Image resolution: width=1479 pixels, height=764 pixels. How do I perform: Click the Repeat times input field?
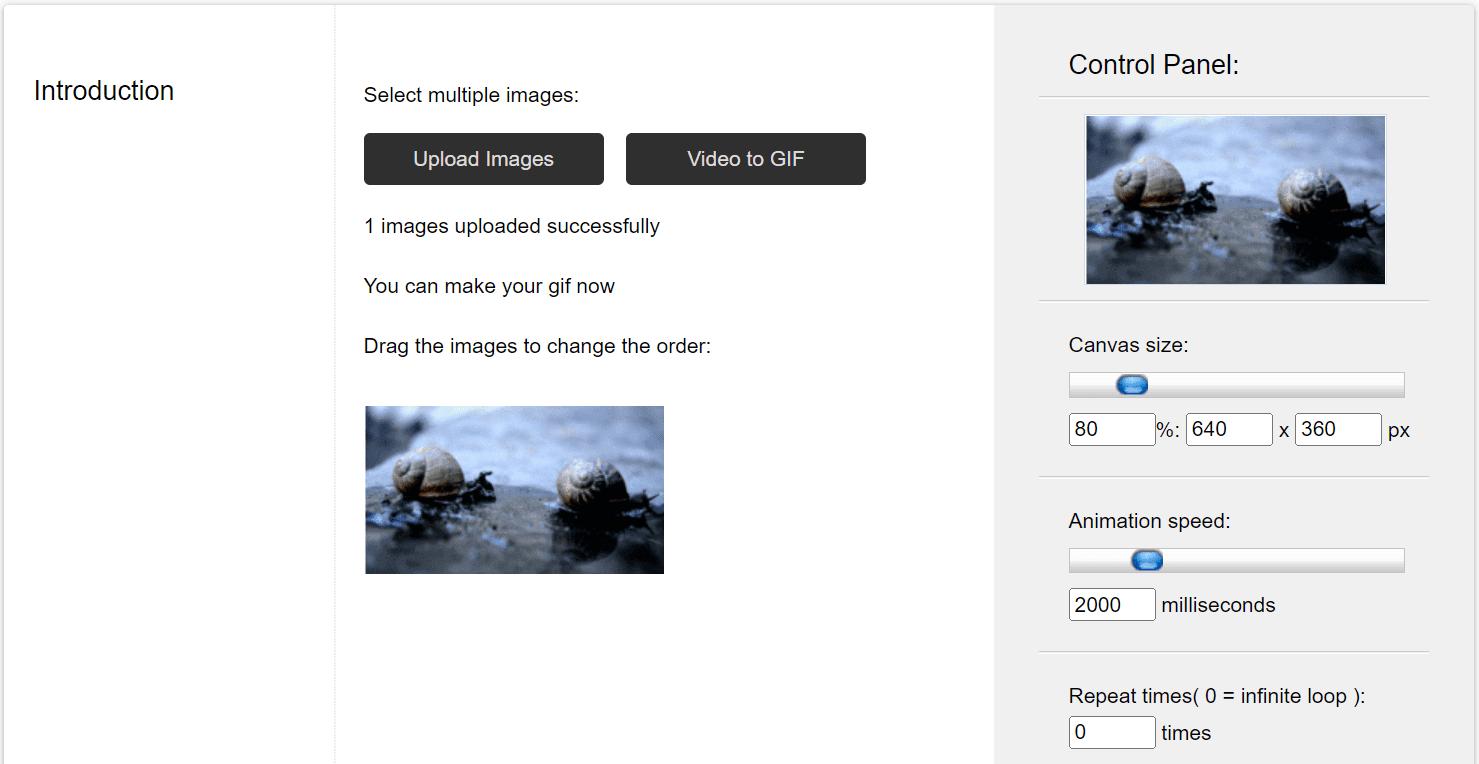point(1112,732)
